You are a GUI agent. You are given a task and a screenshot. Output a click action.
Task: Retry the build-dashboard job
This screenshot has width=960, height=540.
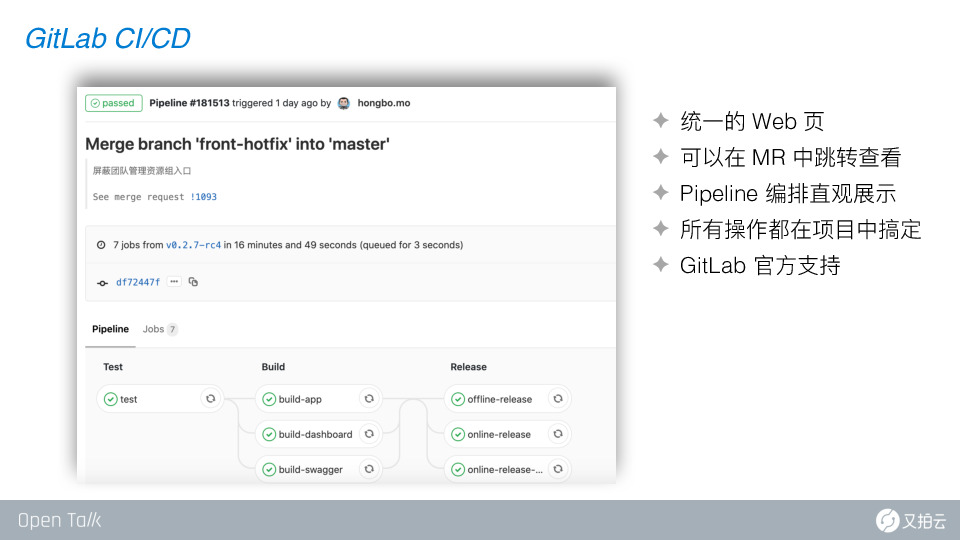pyautogui.click(x=369, y=434)
